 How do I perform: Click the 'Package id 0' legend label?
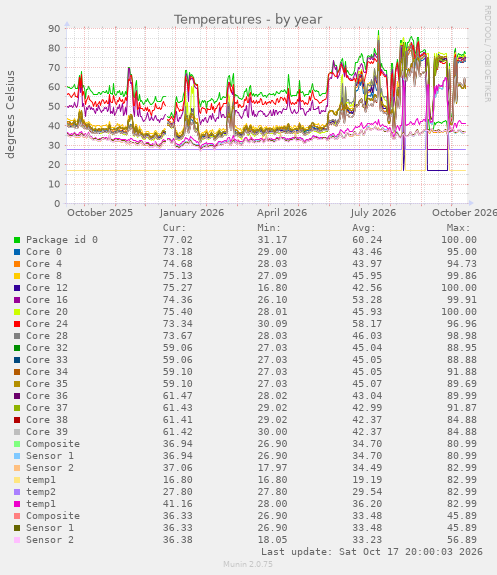[62, 240]
